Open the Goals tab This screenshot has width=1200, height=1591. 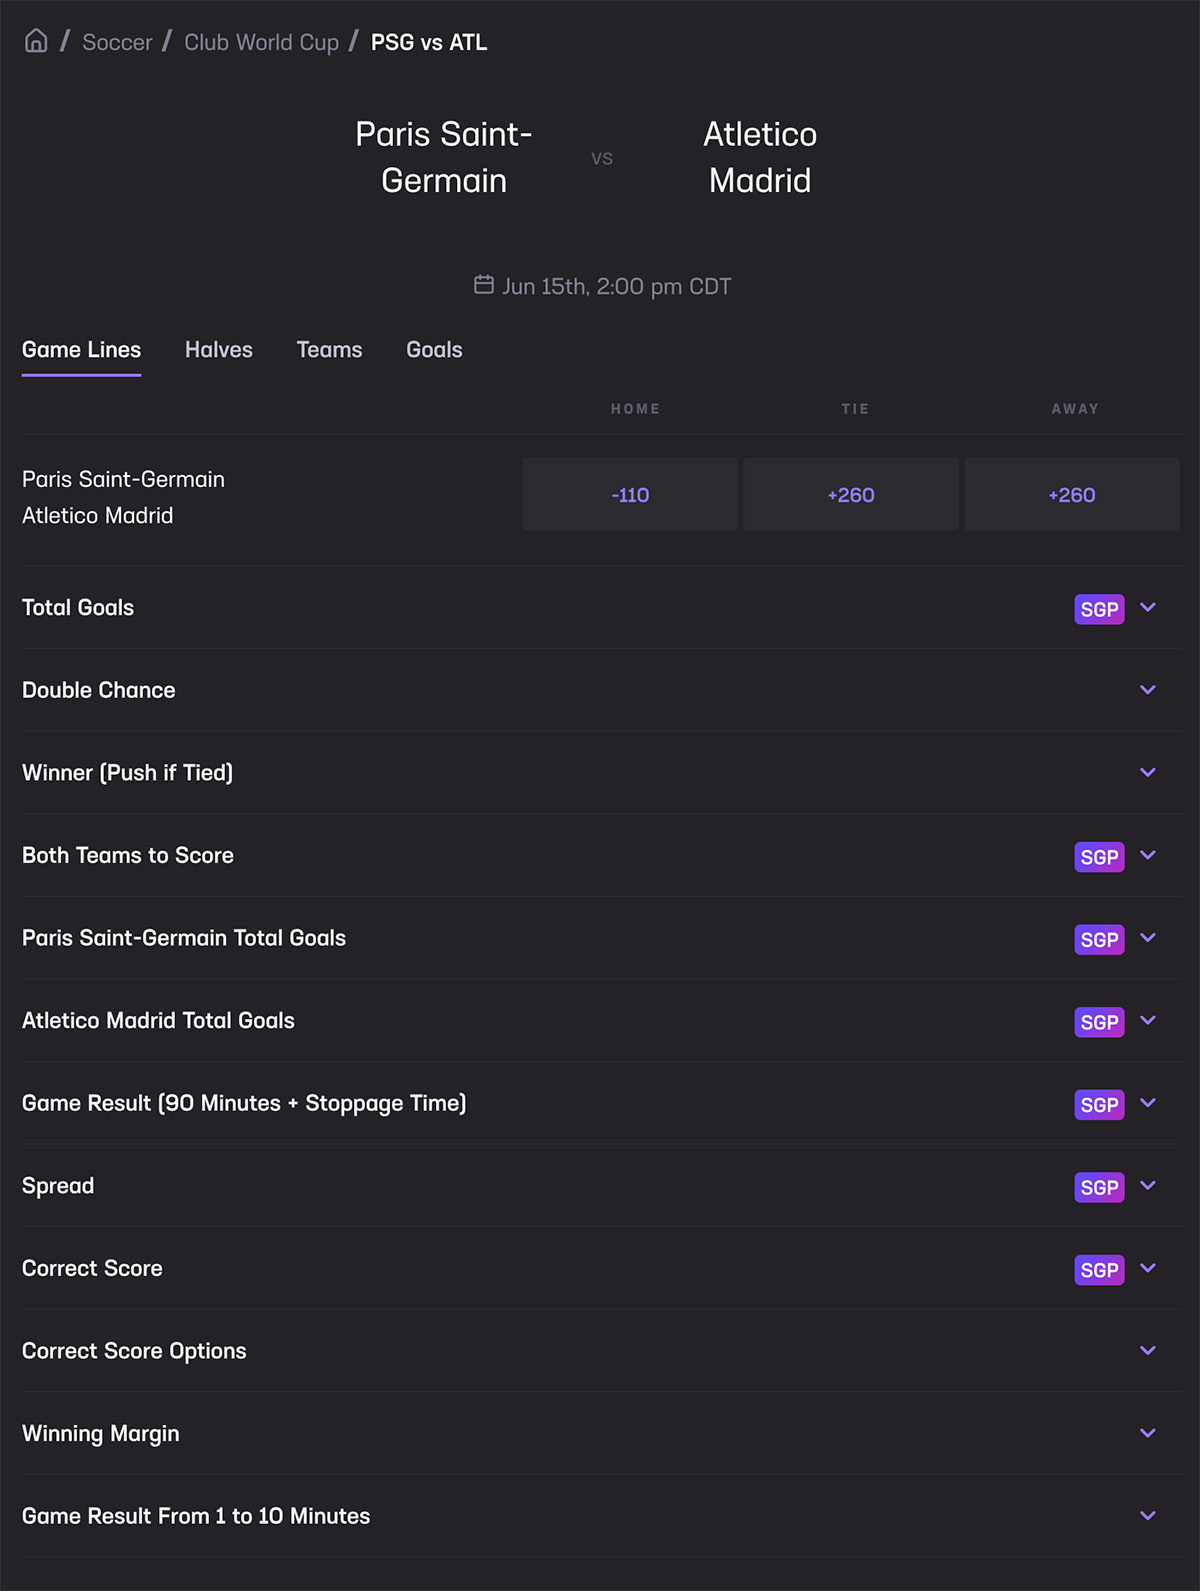[x=434, y=350]
